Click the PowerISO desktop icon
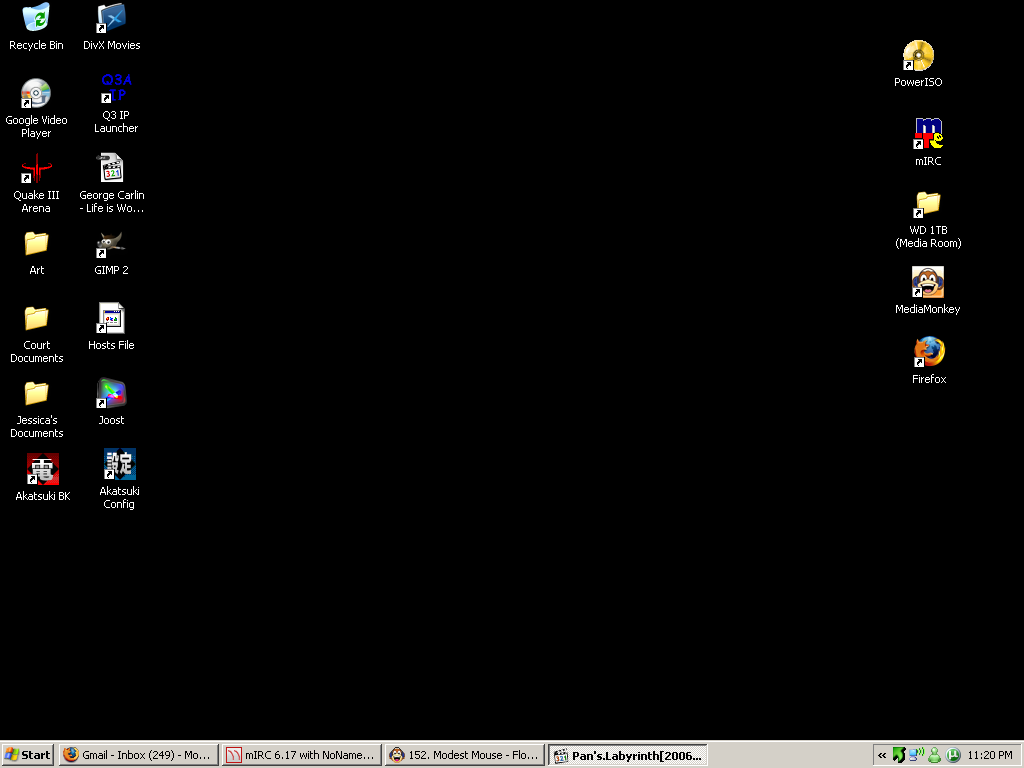 (918, 56)
